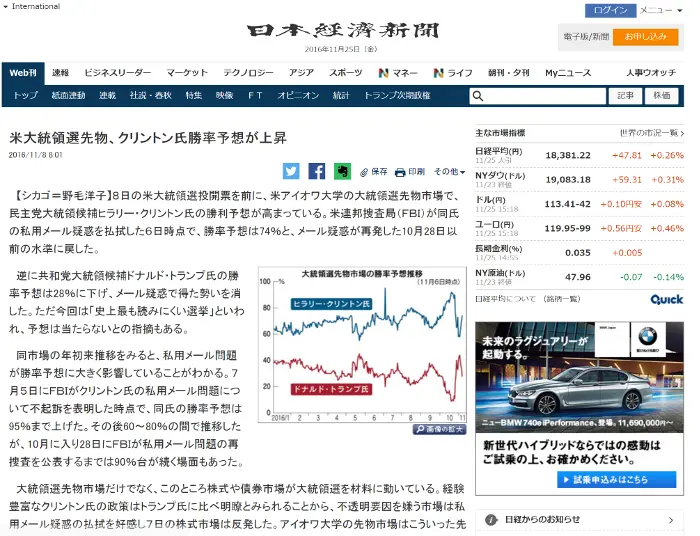Expand 日経からのお知らせ section

click(580, 518)
